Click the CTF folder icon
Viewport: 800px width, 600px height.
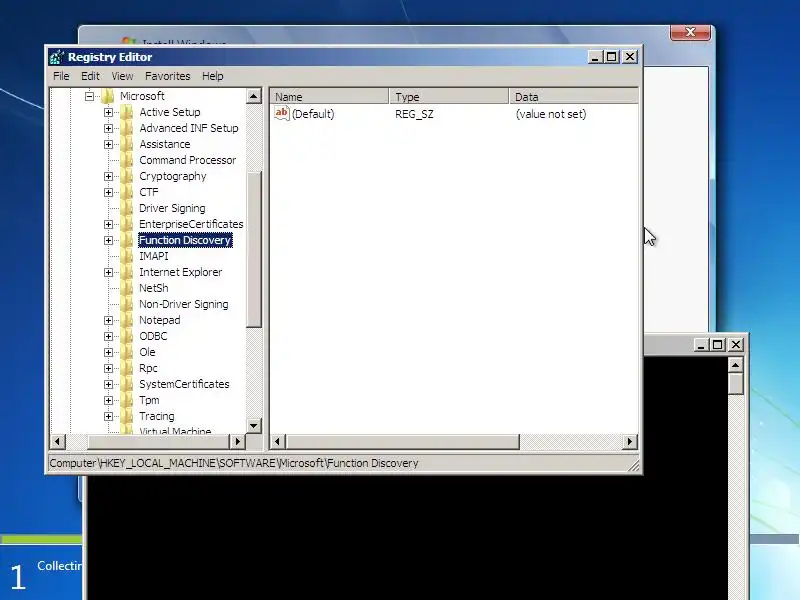[x=127, y=192]
